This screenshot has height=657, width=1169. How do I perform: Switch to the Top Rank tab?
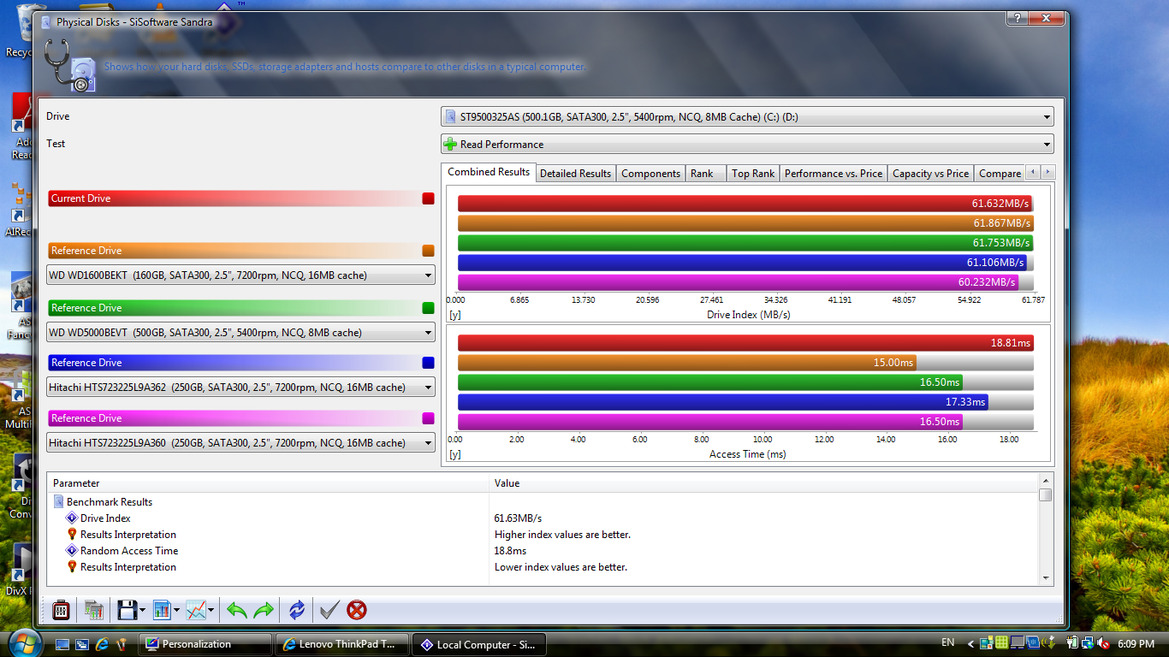point(752,173)
